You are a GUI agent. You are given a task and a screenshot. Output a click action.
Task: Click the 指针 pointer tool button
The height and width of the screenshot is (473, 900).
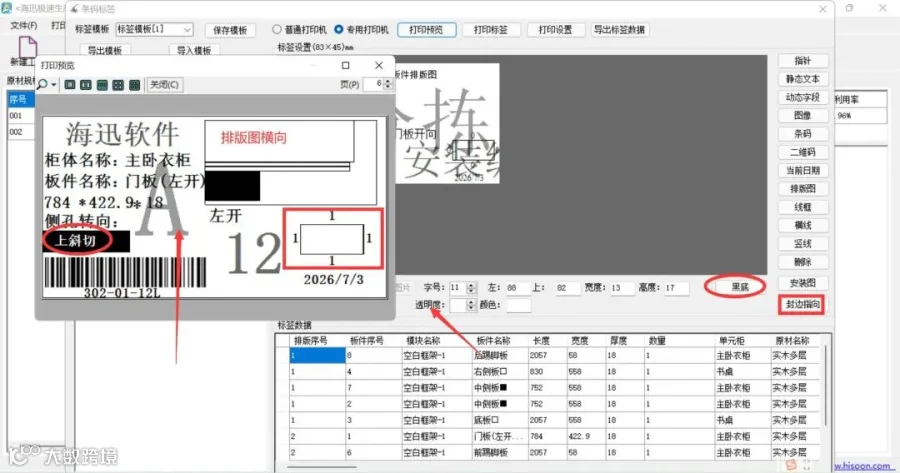tap(802, 61)
